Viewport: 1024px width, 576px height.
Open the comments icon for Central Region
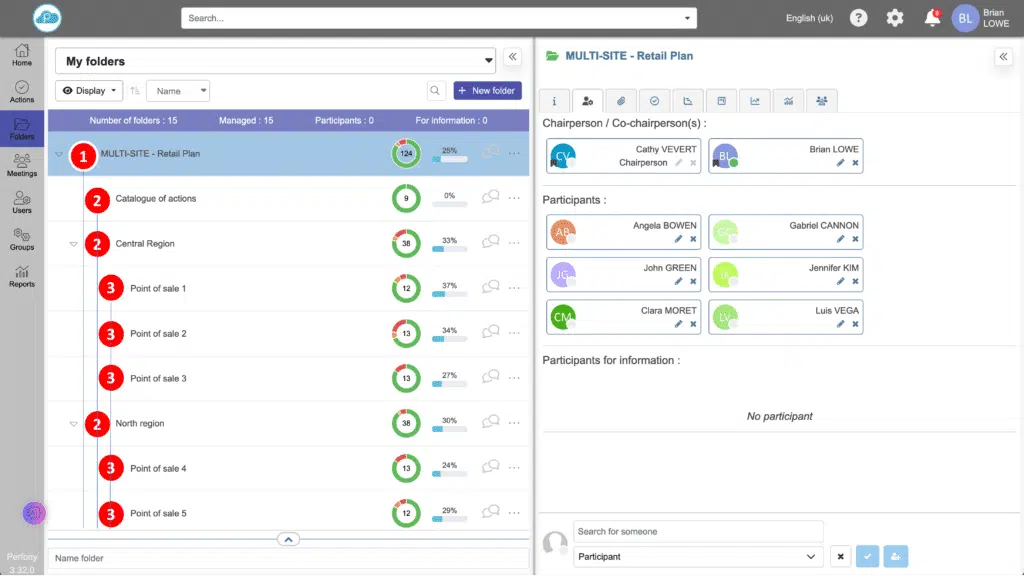tap(490, 243)
